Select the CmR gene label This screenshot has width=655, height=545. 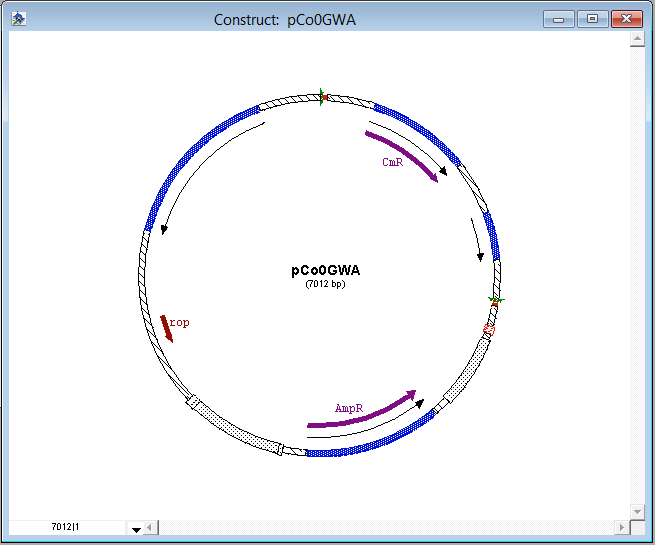(392, 162)
